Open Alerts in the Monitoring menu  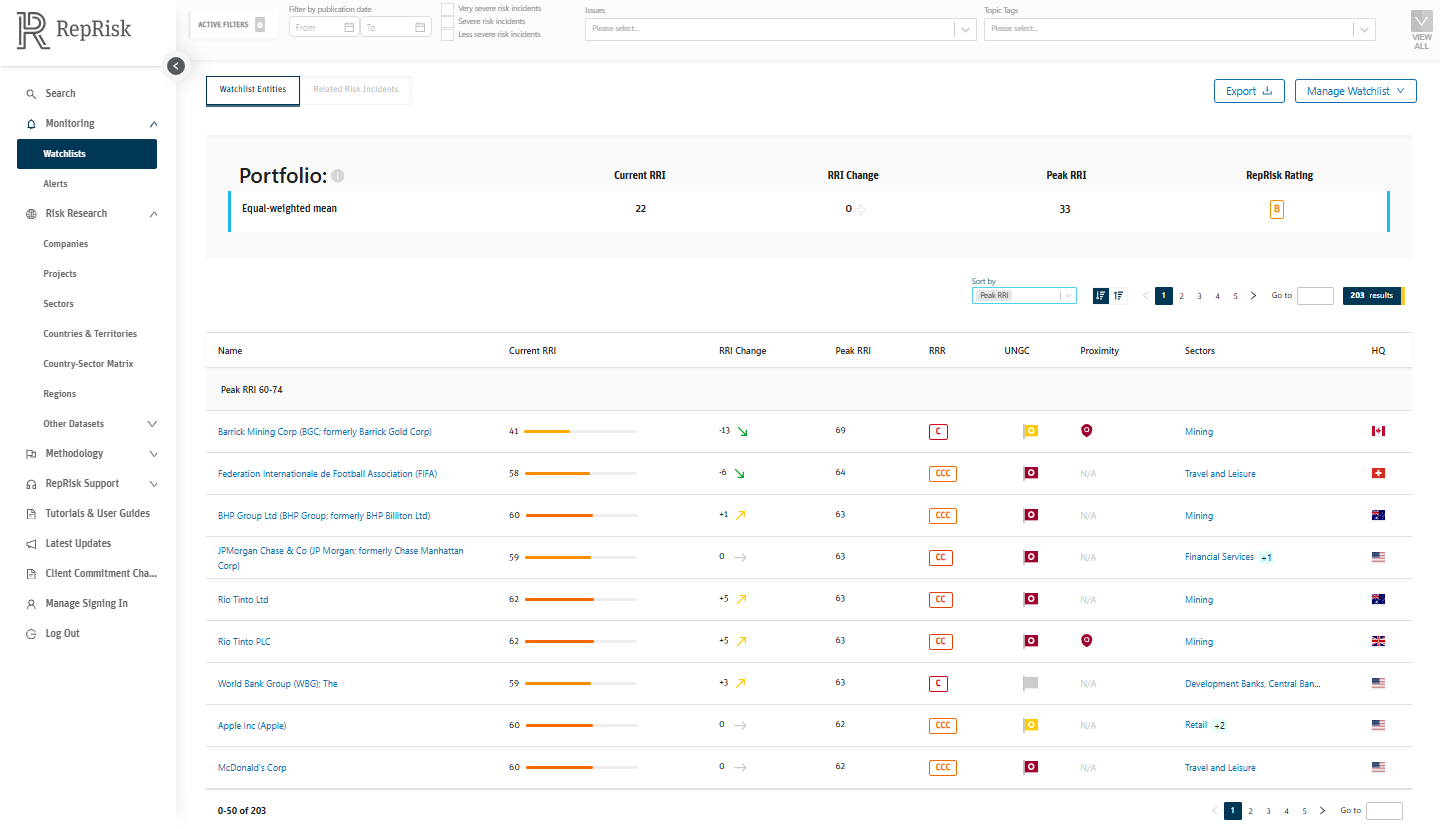pos(56,184)
